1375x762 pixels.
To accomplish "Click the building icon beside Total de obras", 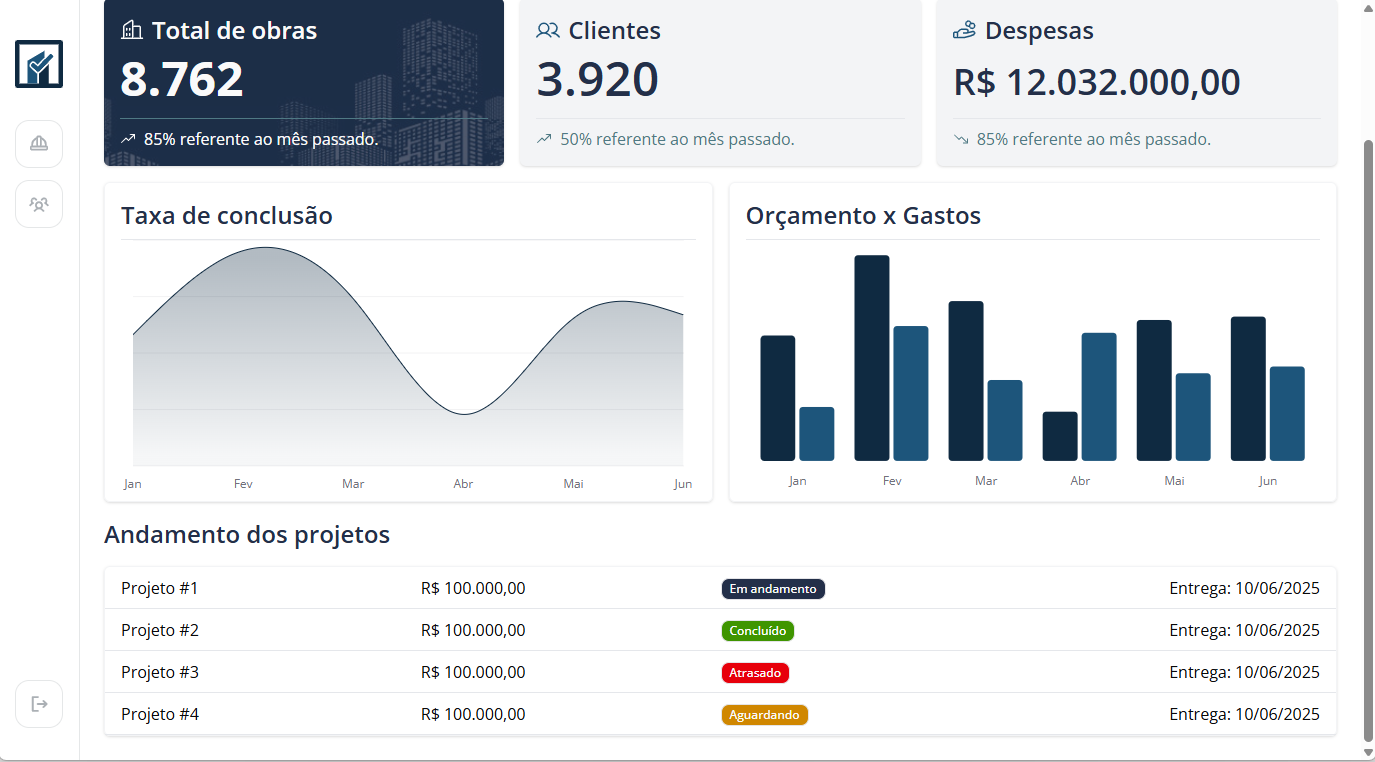I will click(x=132, y=30).
